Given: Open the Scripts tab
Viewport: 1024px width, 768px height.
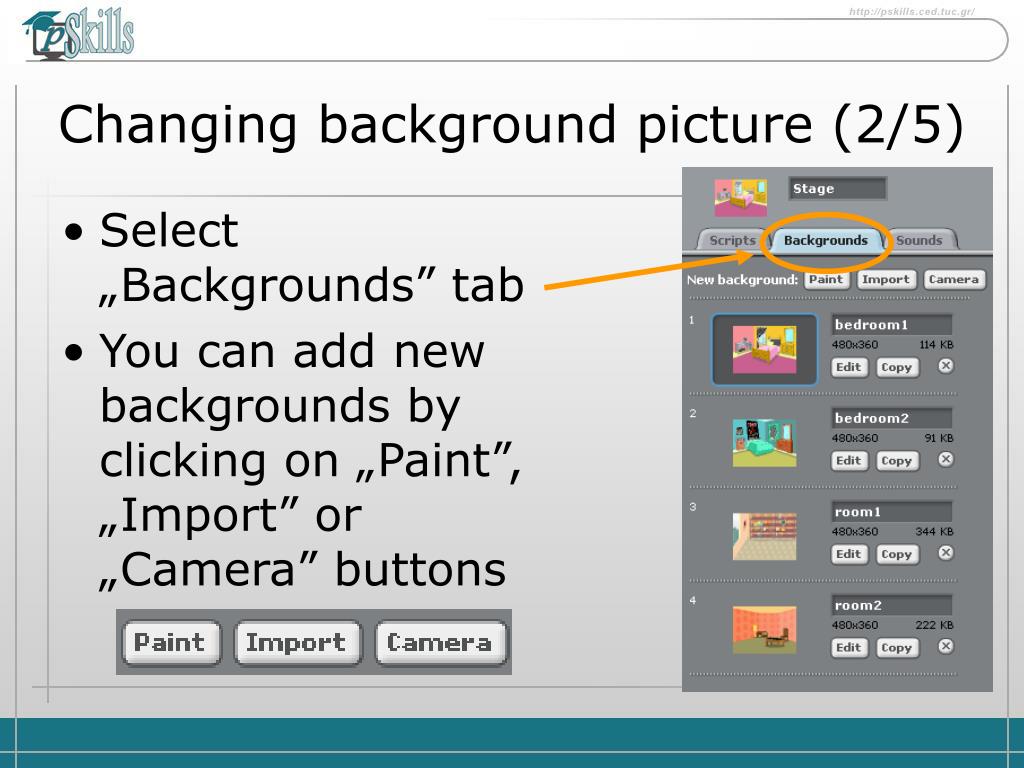Looking at the screenshot, I should coord(731,240).
